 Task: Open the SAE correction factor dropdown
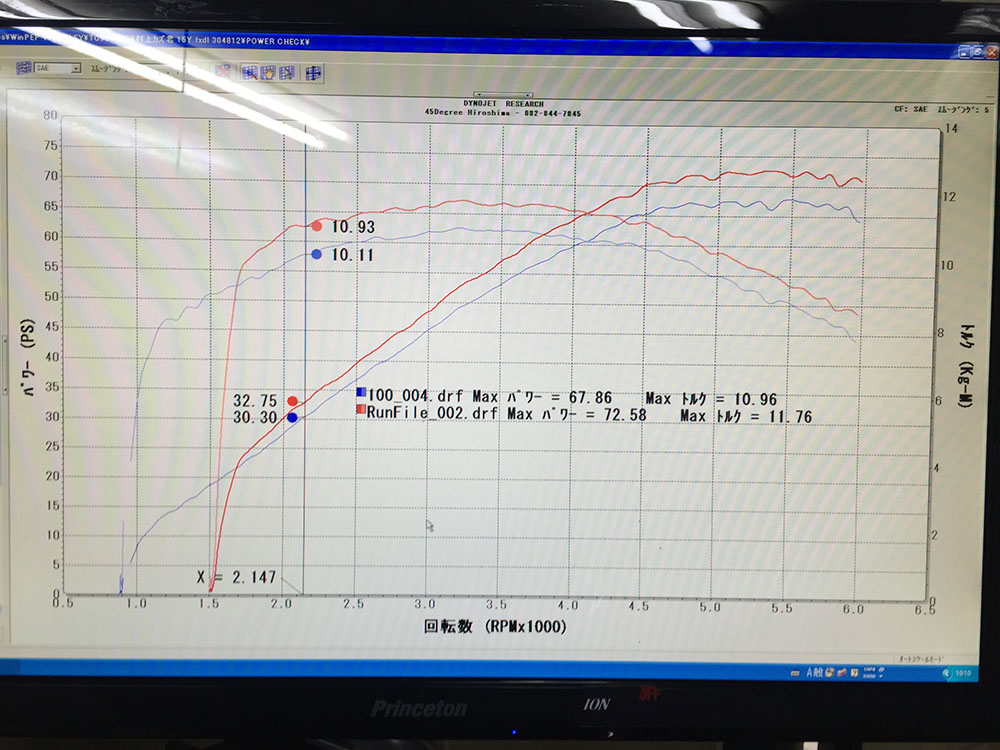pos(75,68)
